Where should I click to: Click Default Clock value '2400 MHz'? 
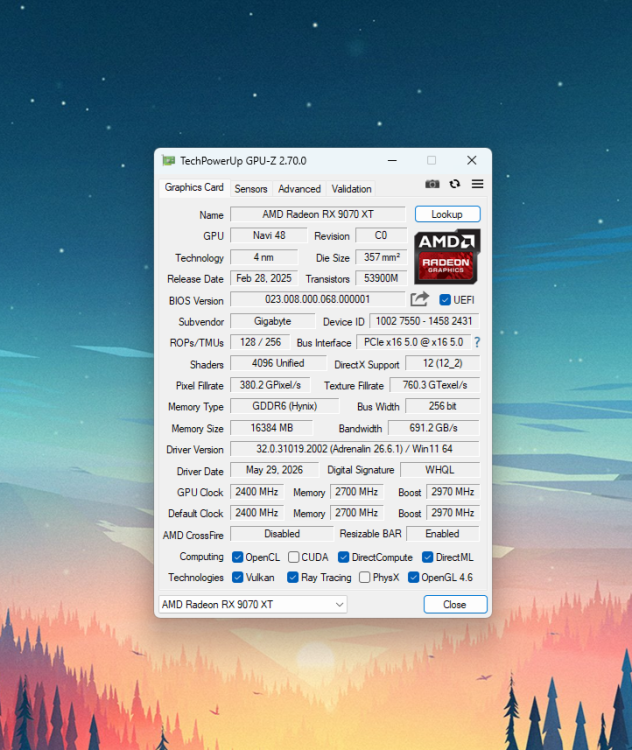coord(257,513)
